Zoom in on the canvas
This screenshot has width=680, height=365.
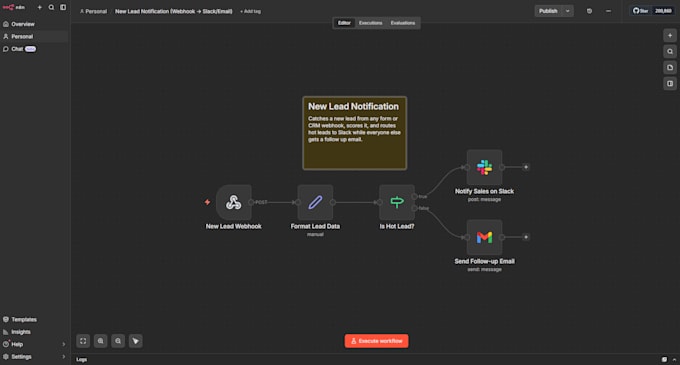coord(100,341)
